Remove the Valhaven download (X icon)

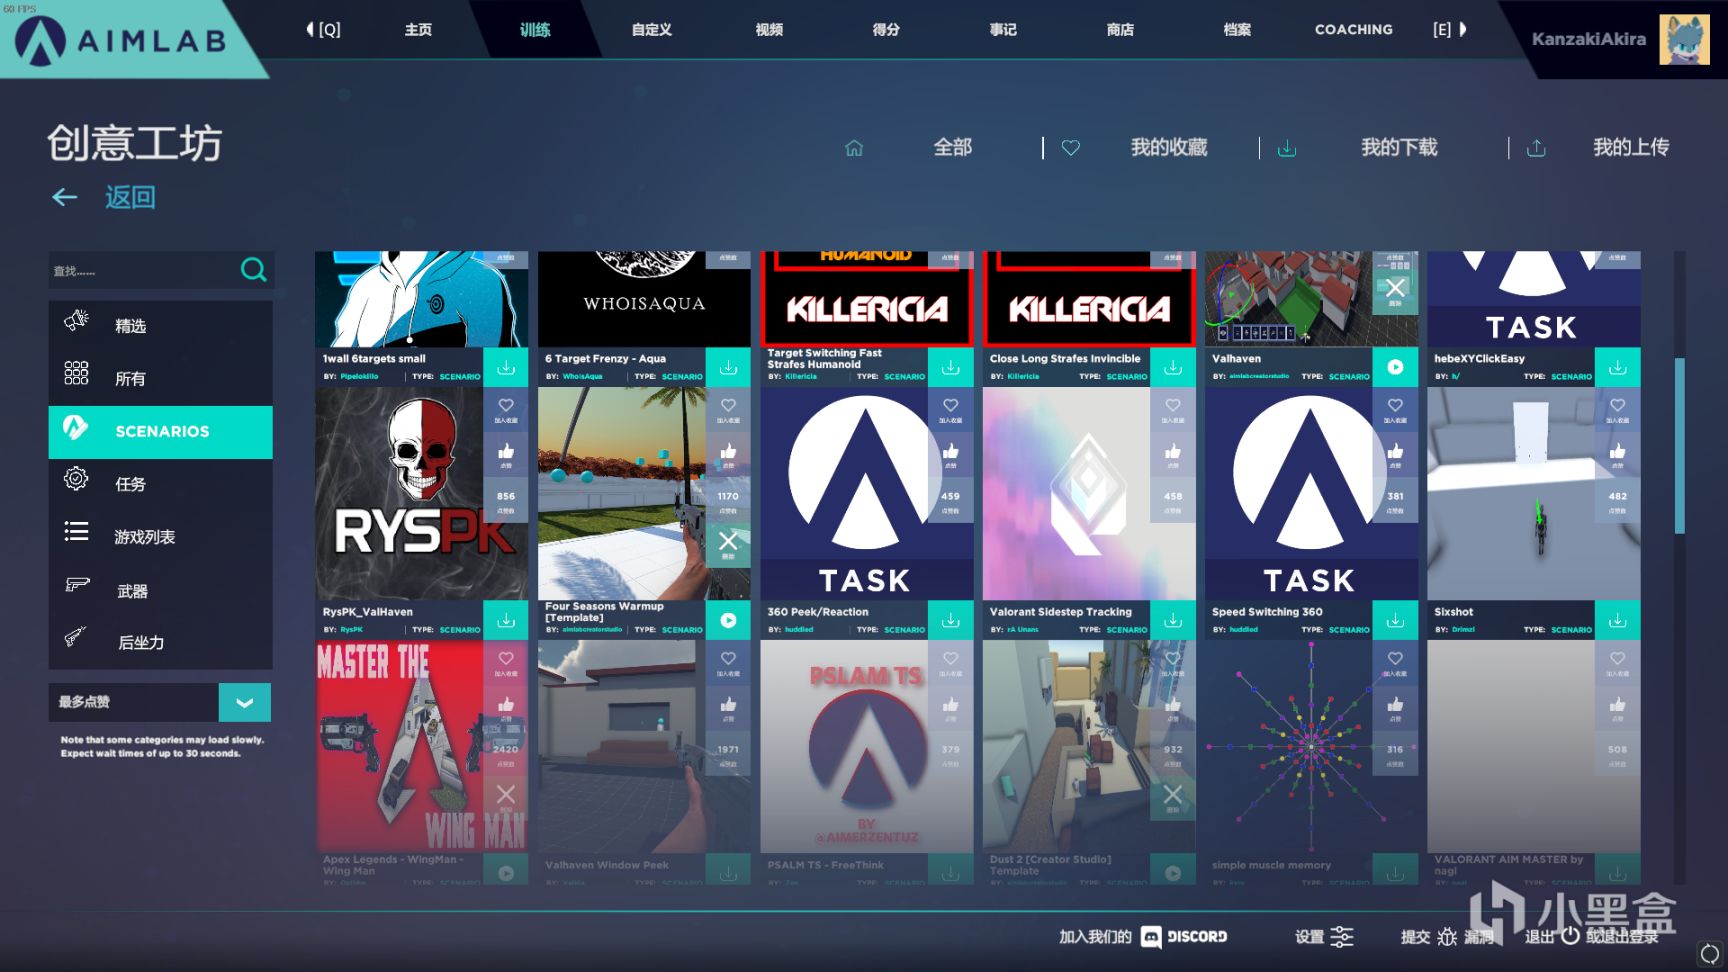click(1395, 291)
